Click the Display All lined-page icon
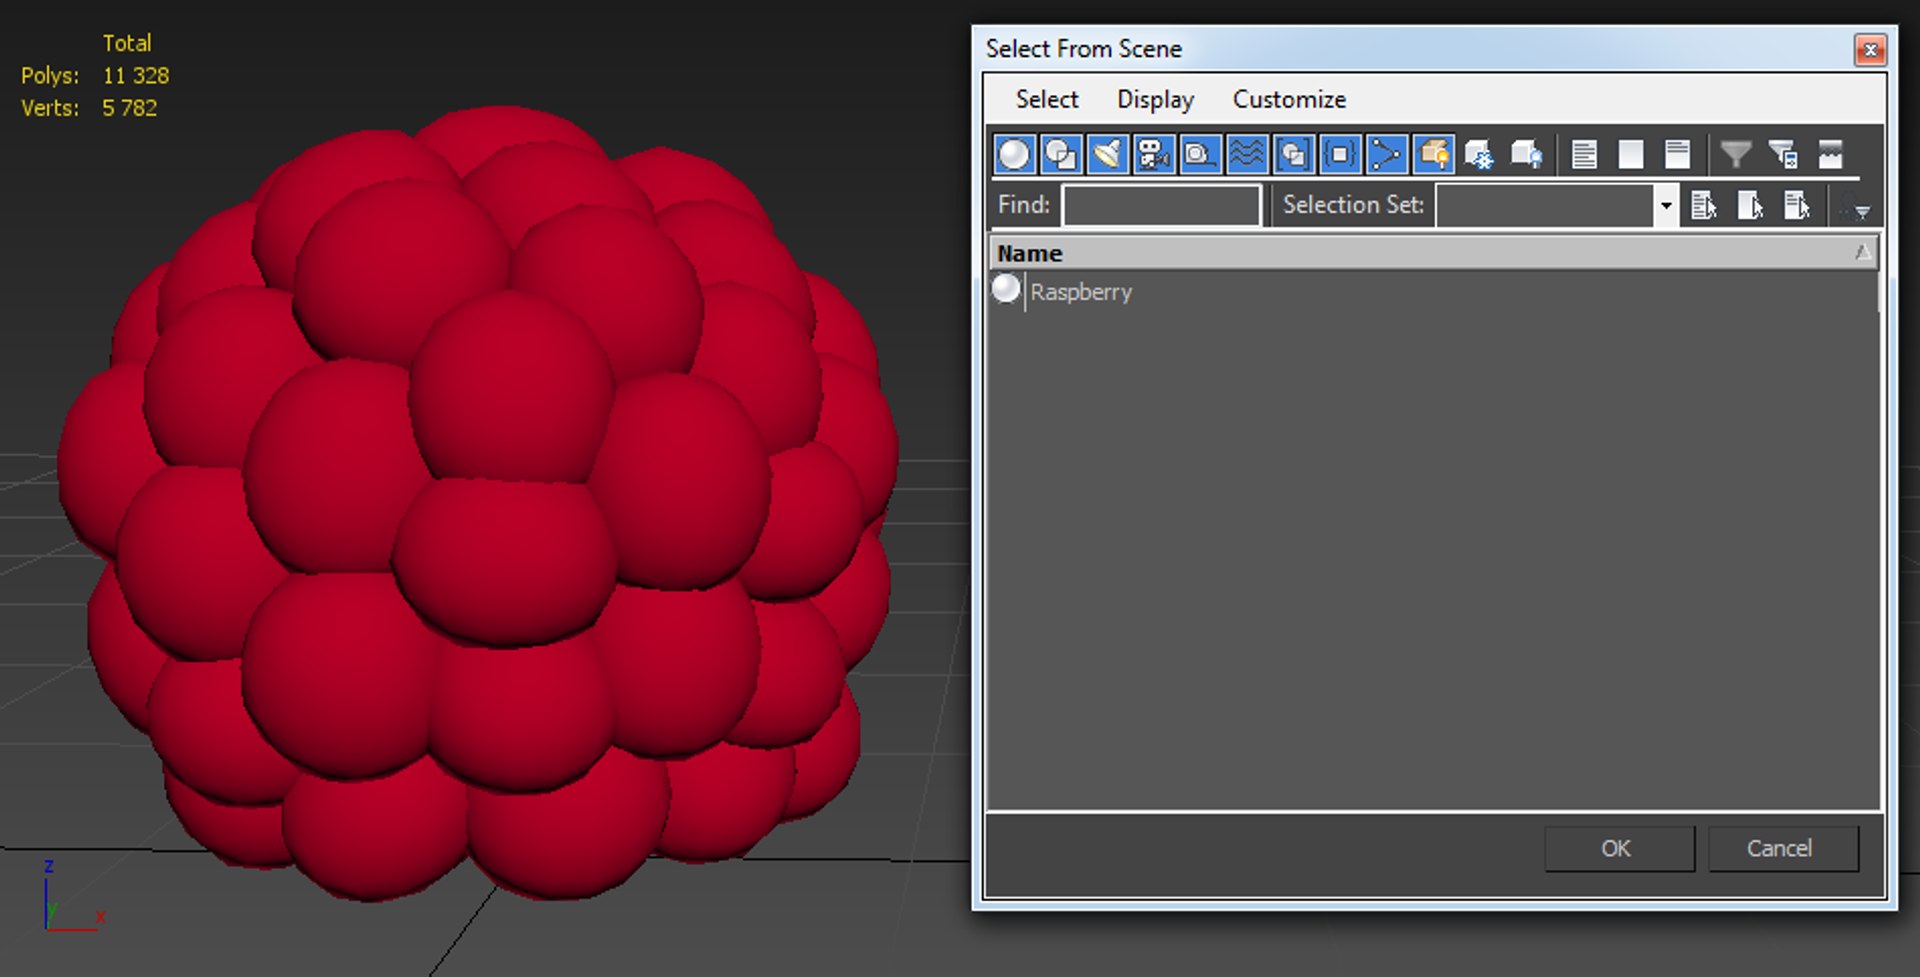1920x977 pixels. click(x=1584, y=154)
